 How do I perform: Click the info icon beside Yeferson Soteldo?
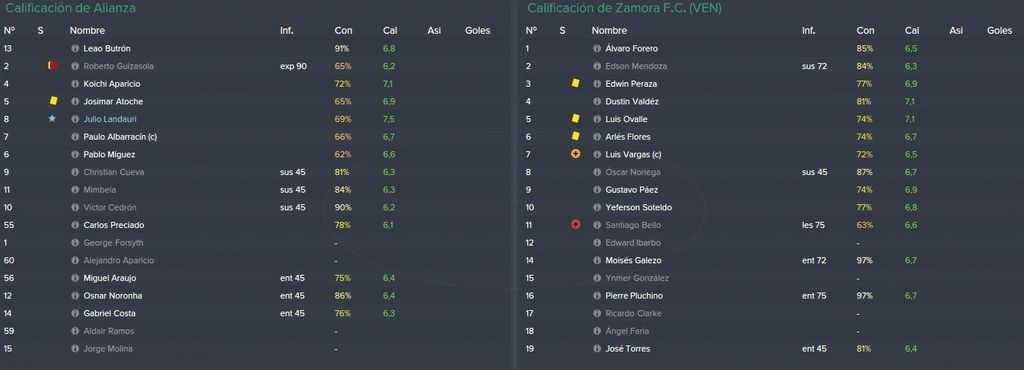coord(596,208)
